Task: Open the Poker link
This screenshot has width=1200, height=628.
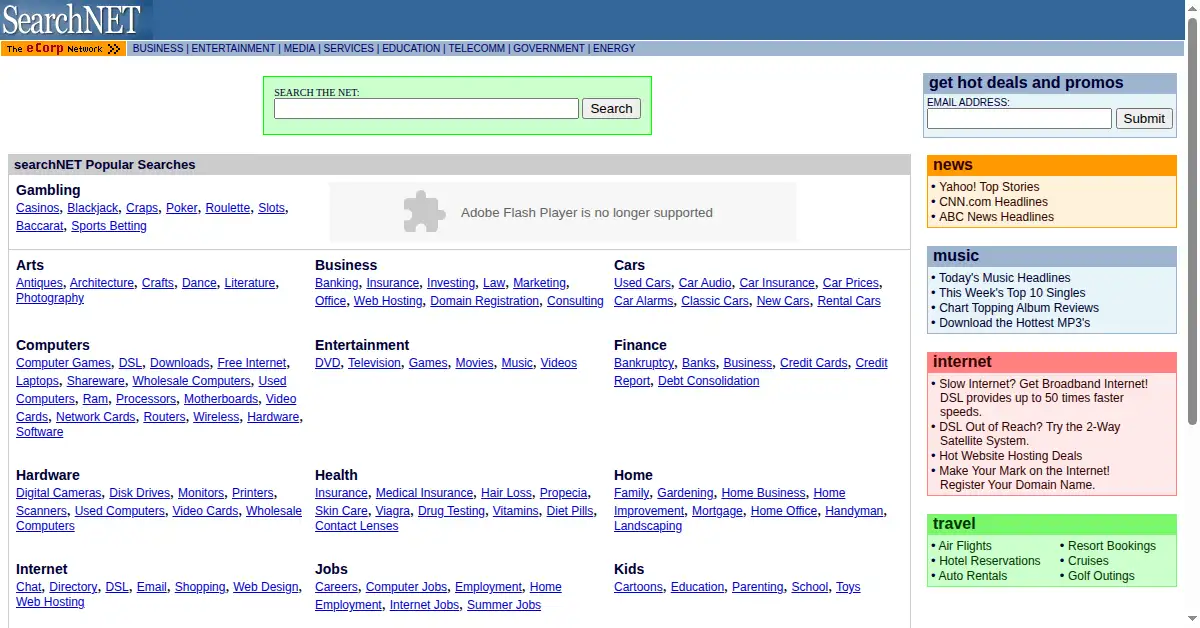Action: pos(182,208)
